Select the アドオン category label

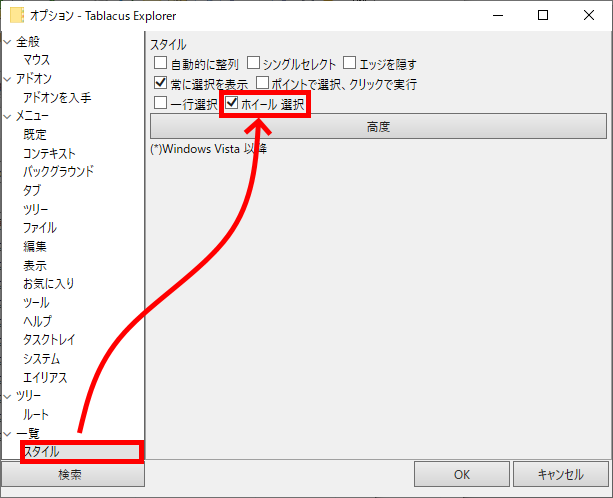34,79
